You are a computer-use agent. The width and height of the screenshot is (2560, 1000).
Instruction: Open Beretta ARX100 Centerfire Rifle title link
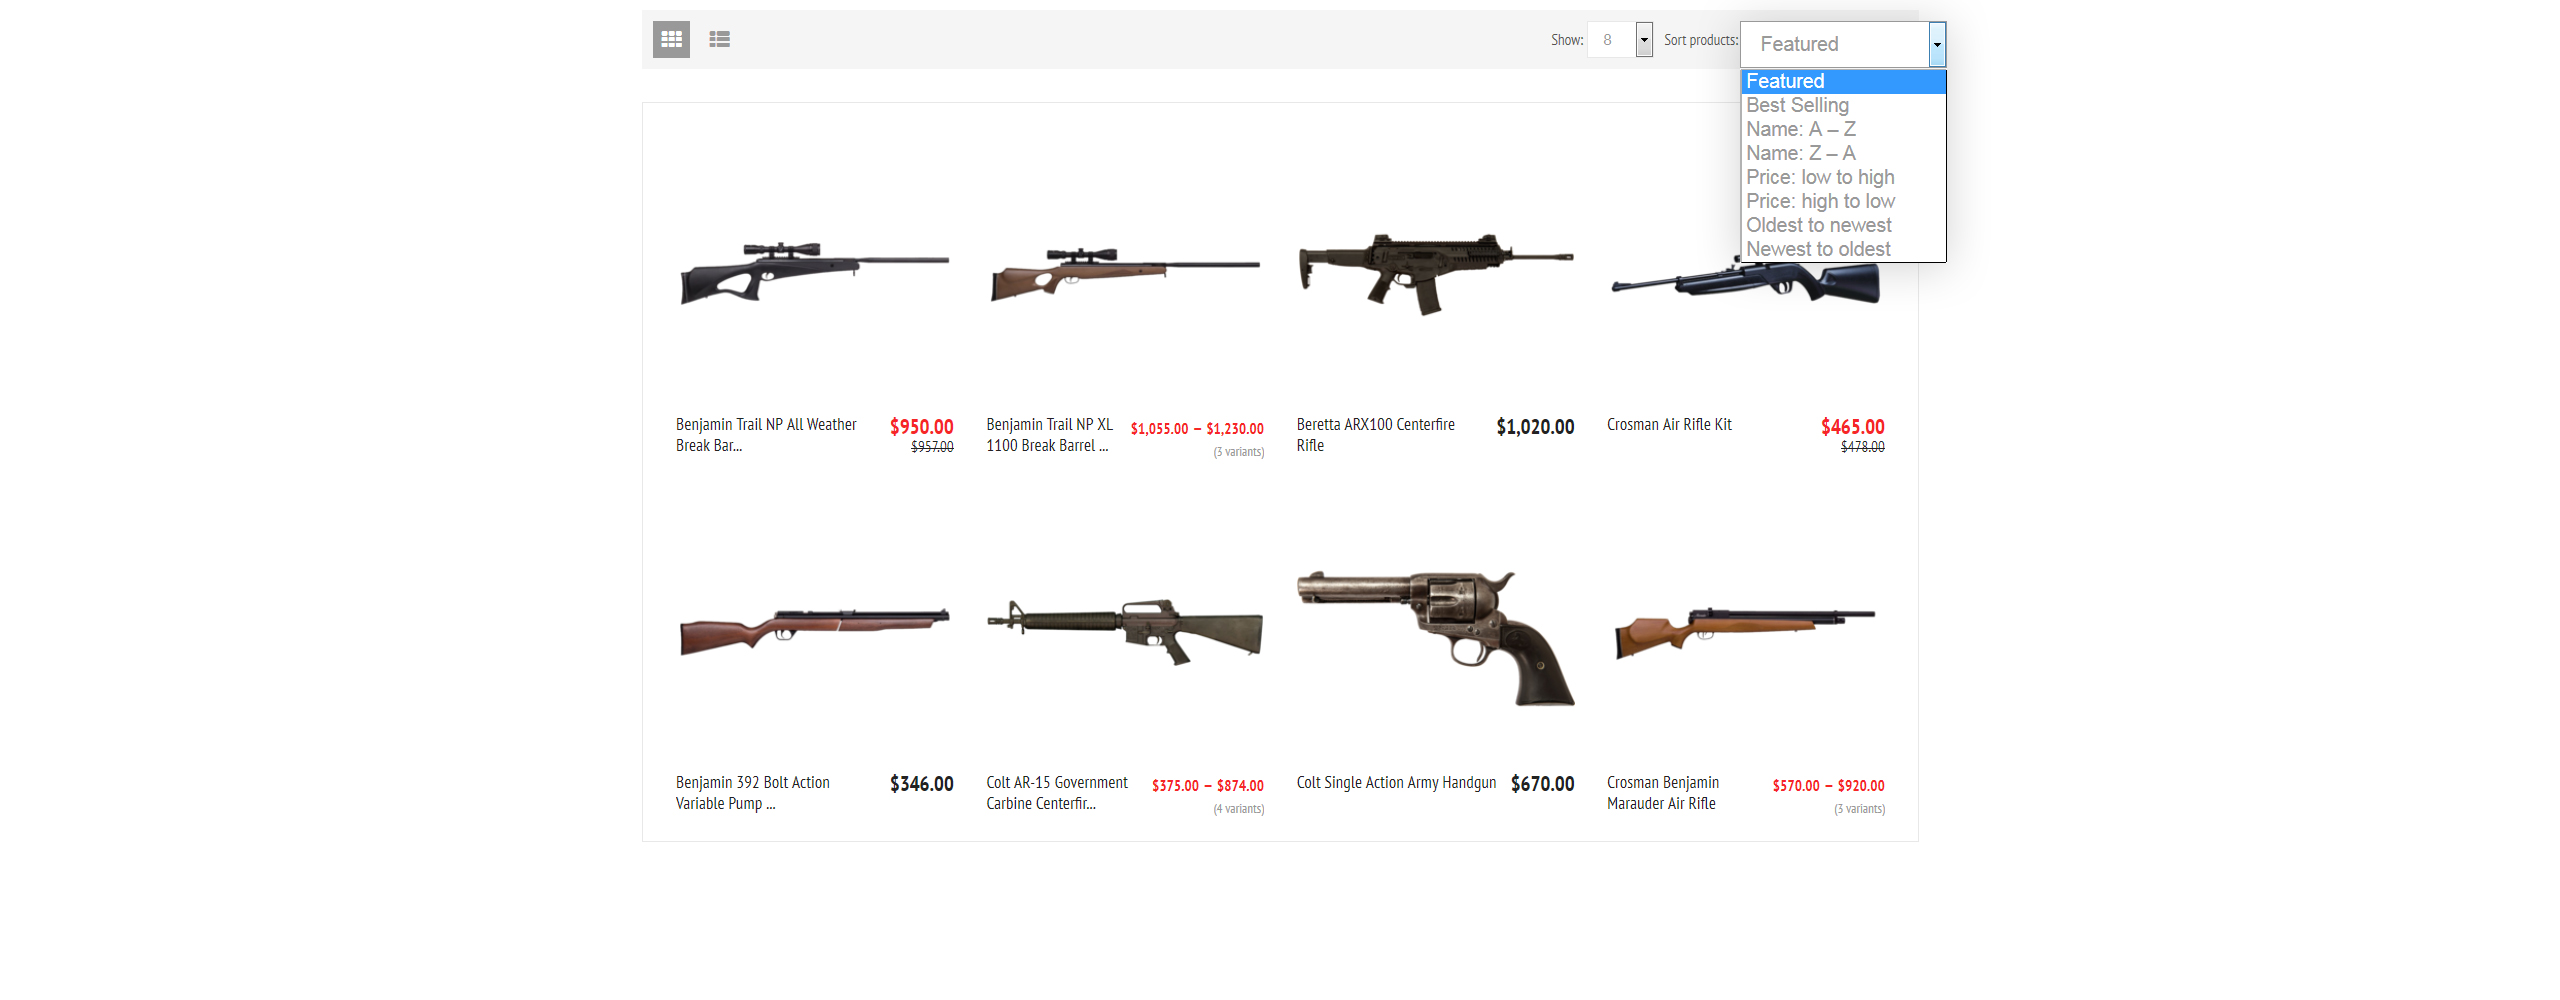tap(1375, 435)
